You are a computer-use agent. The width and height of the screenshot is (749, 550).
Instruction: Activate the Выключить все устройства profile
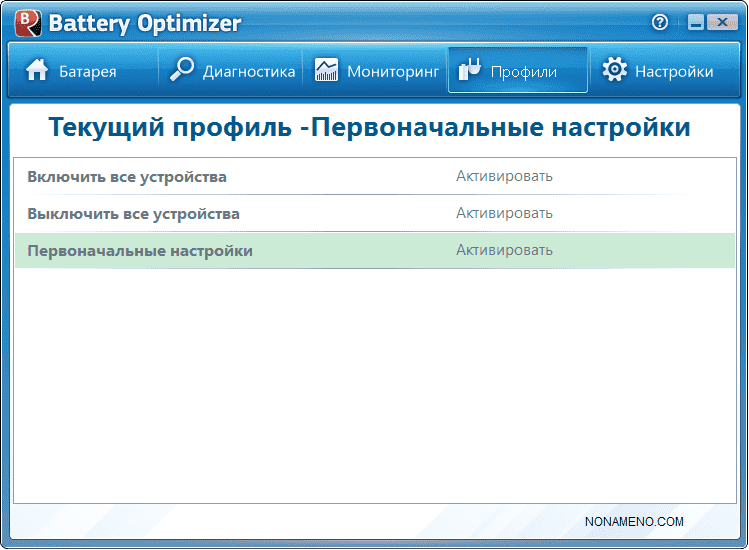click(504, 214)
